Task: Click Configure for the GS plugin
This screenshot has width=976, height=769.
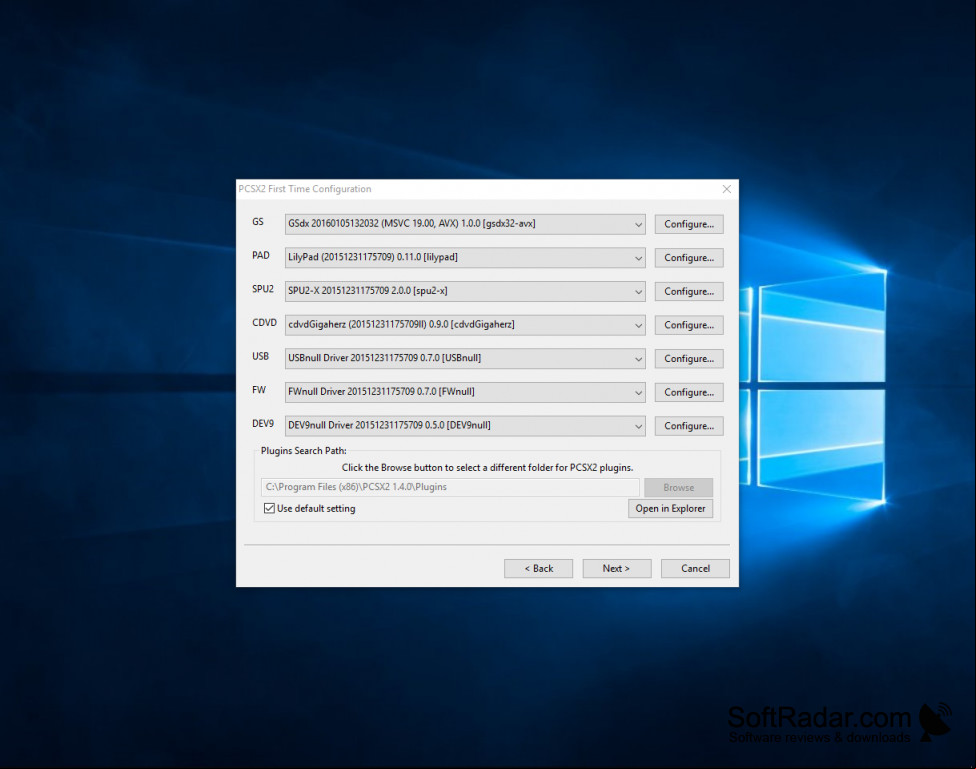Action: pyautogui.click(x=688, y=224)
